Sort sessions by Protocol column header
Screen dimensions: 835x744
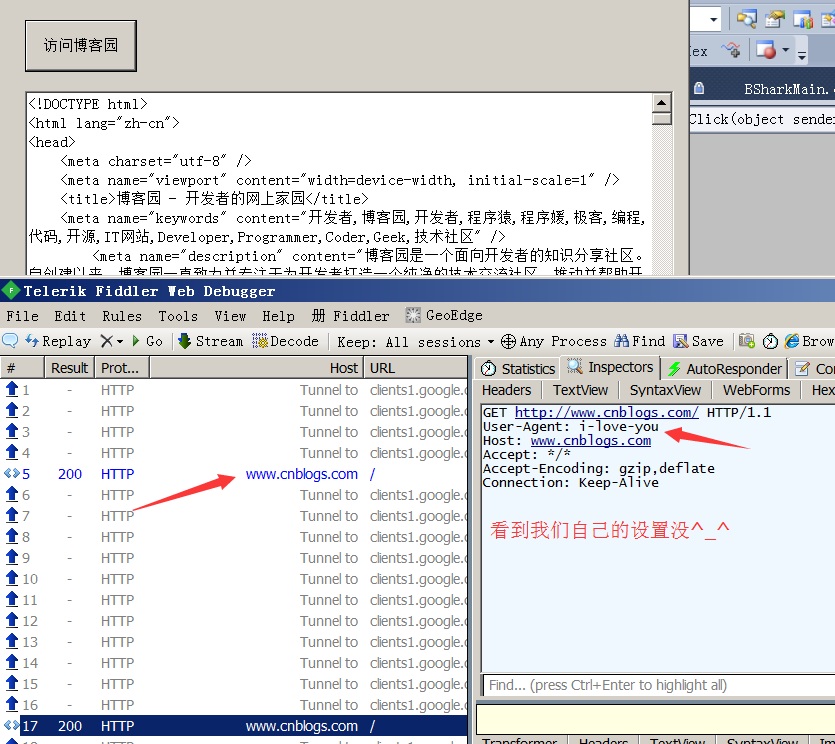click(122, 367)
